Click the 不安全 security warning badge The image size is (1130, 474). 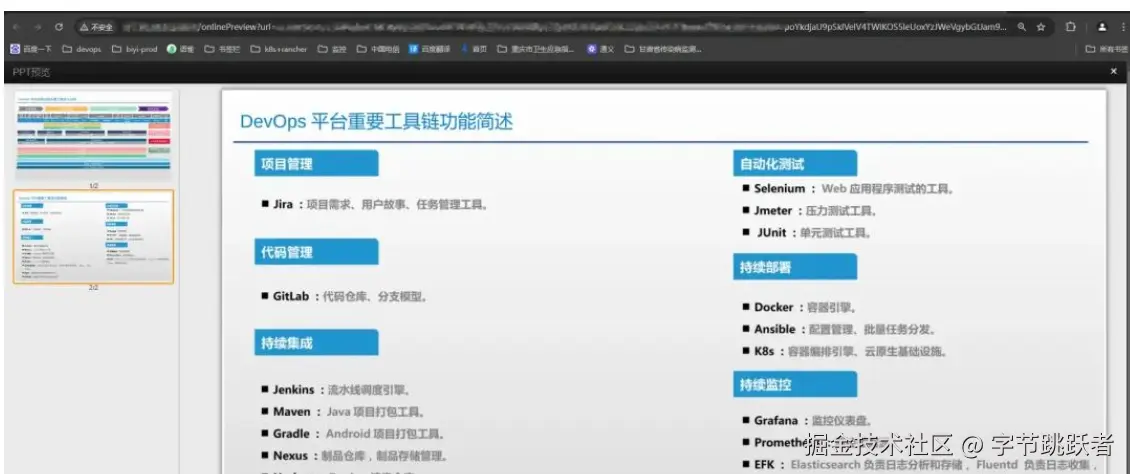coord(97,27)
